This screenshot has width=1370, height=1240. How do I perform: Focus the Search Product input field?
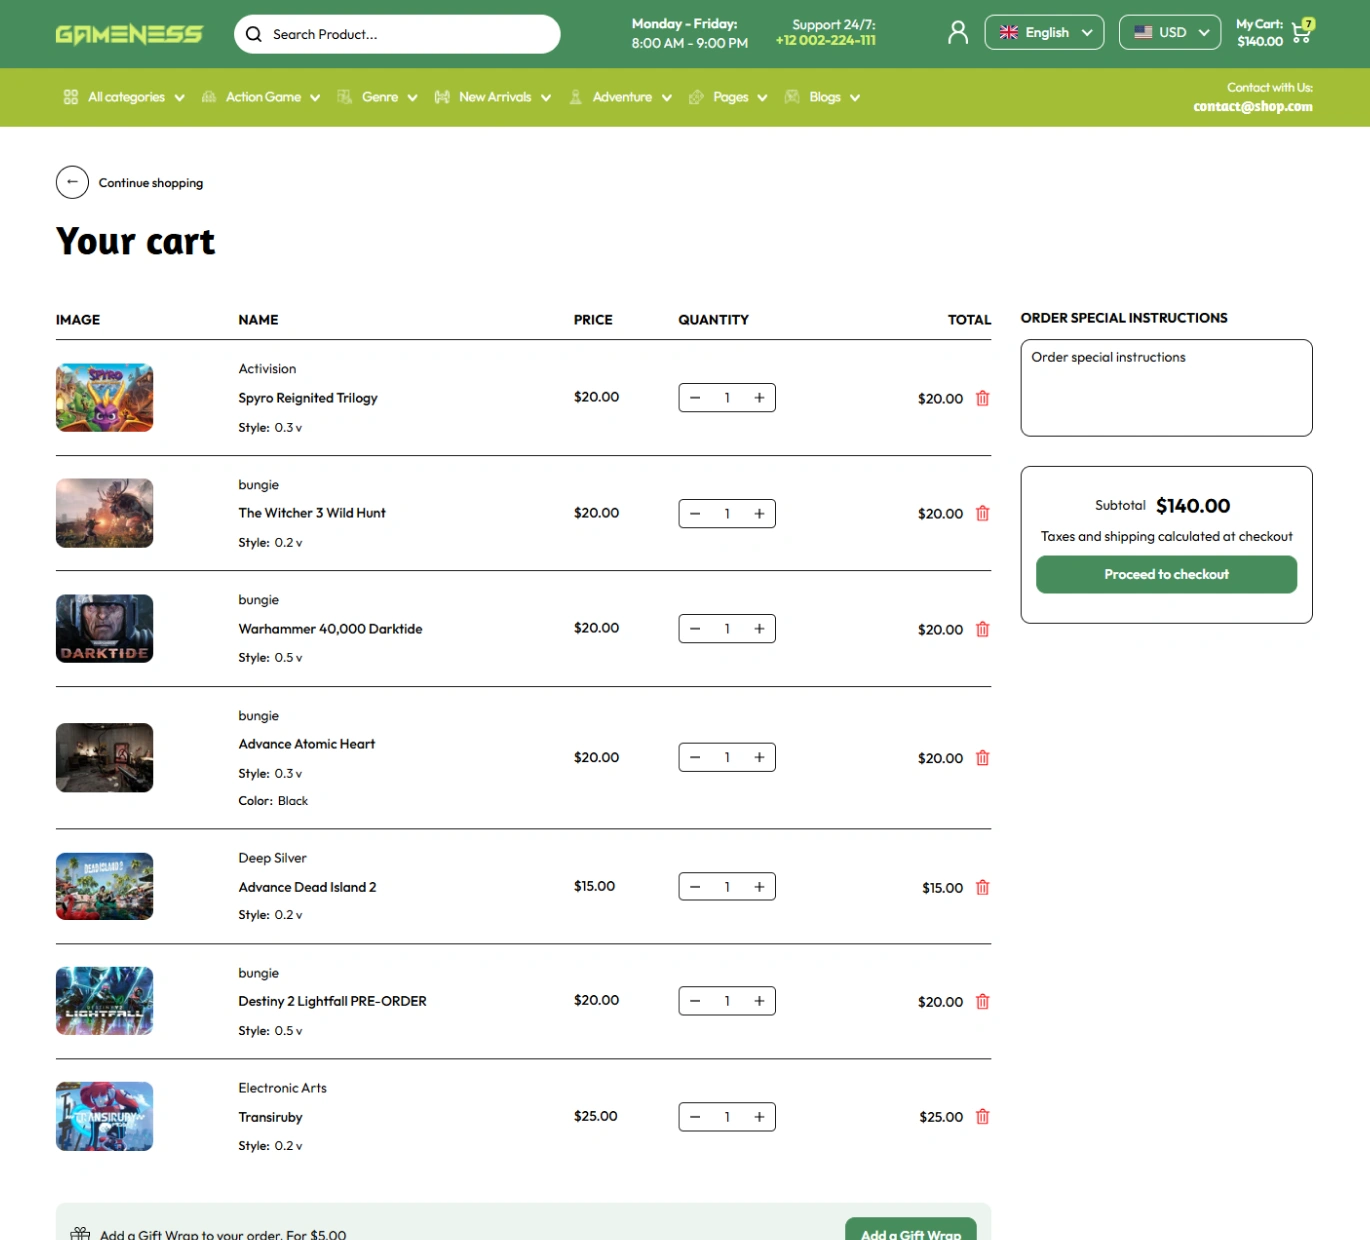click(x=397, y=34)
